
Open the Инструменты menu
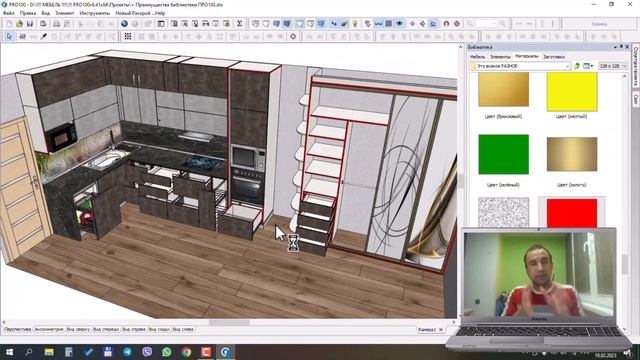95,13
